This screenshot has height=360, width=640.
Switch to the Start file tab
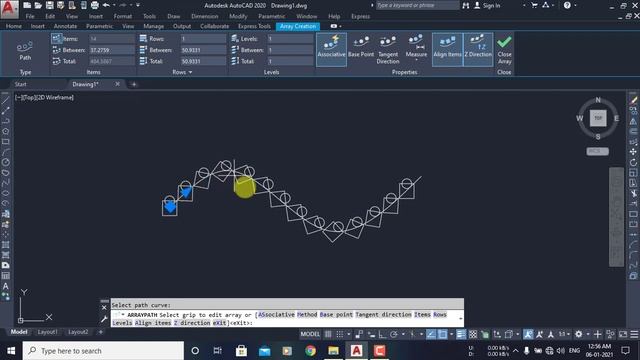(20, 84)
